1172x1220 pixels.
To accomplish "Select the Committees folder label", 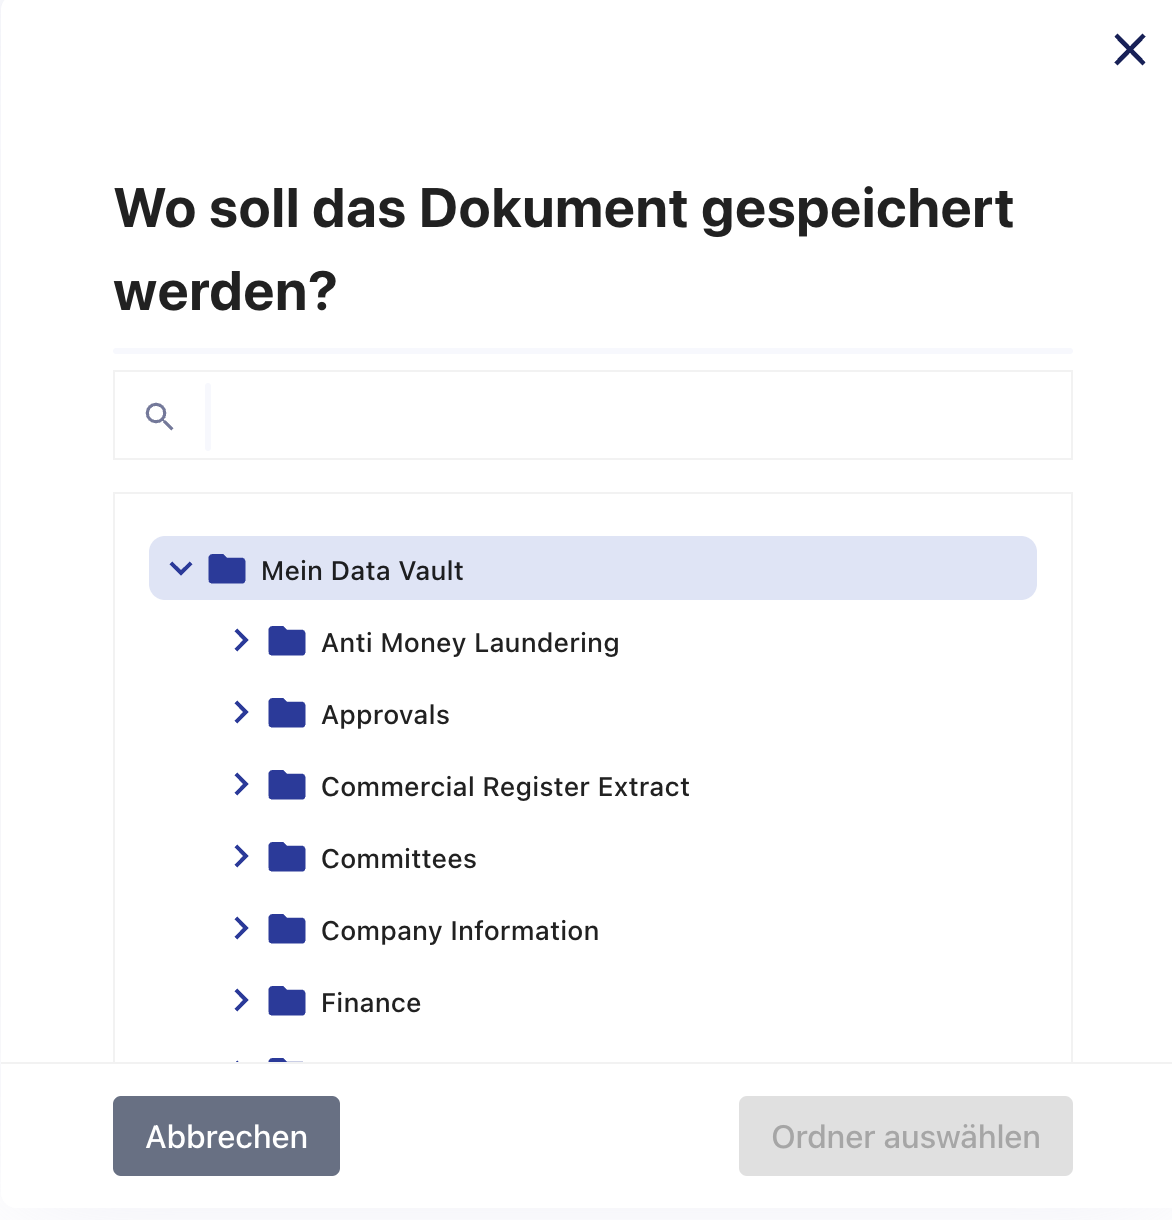I will 399,859.
